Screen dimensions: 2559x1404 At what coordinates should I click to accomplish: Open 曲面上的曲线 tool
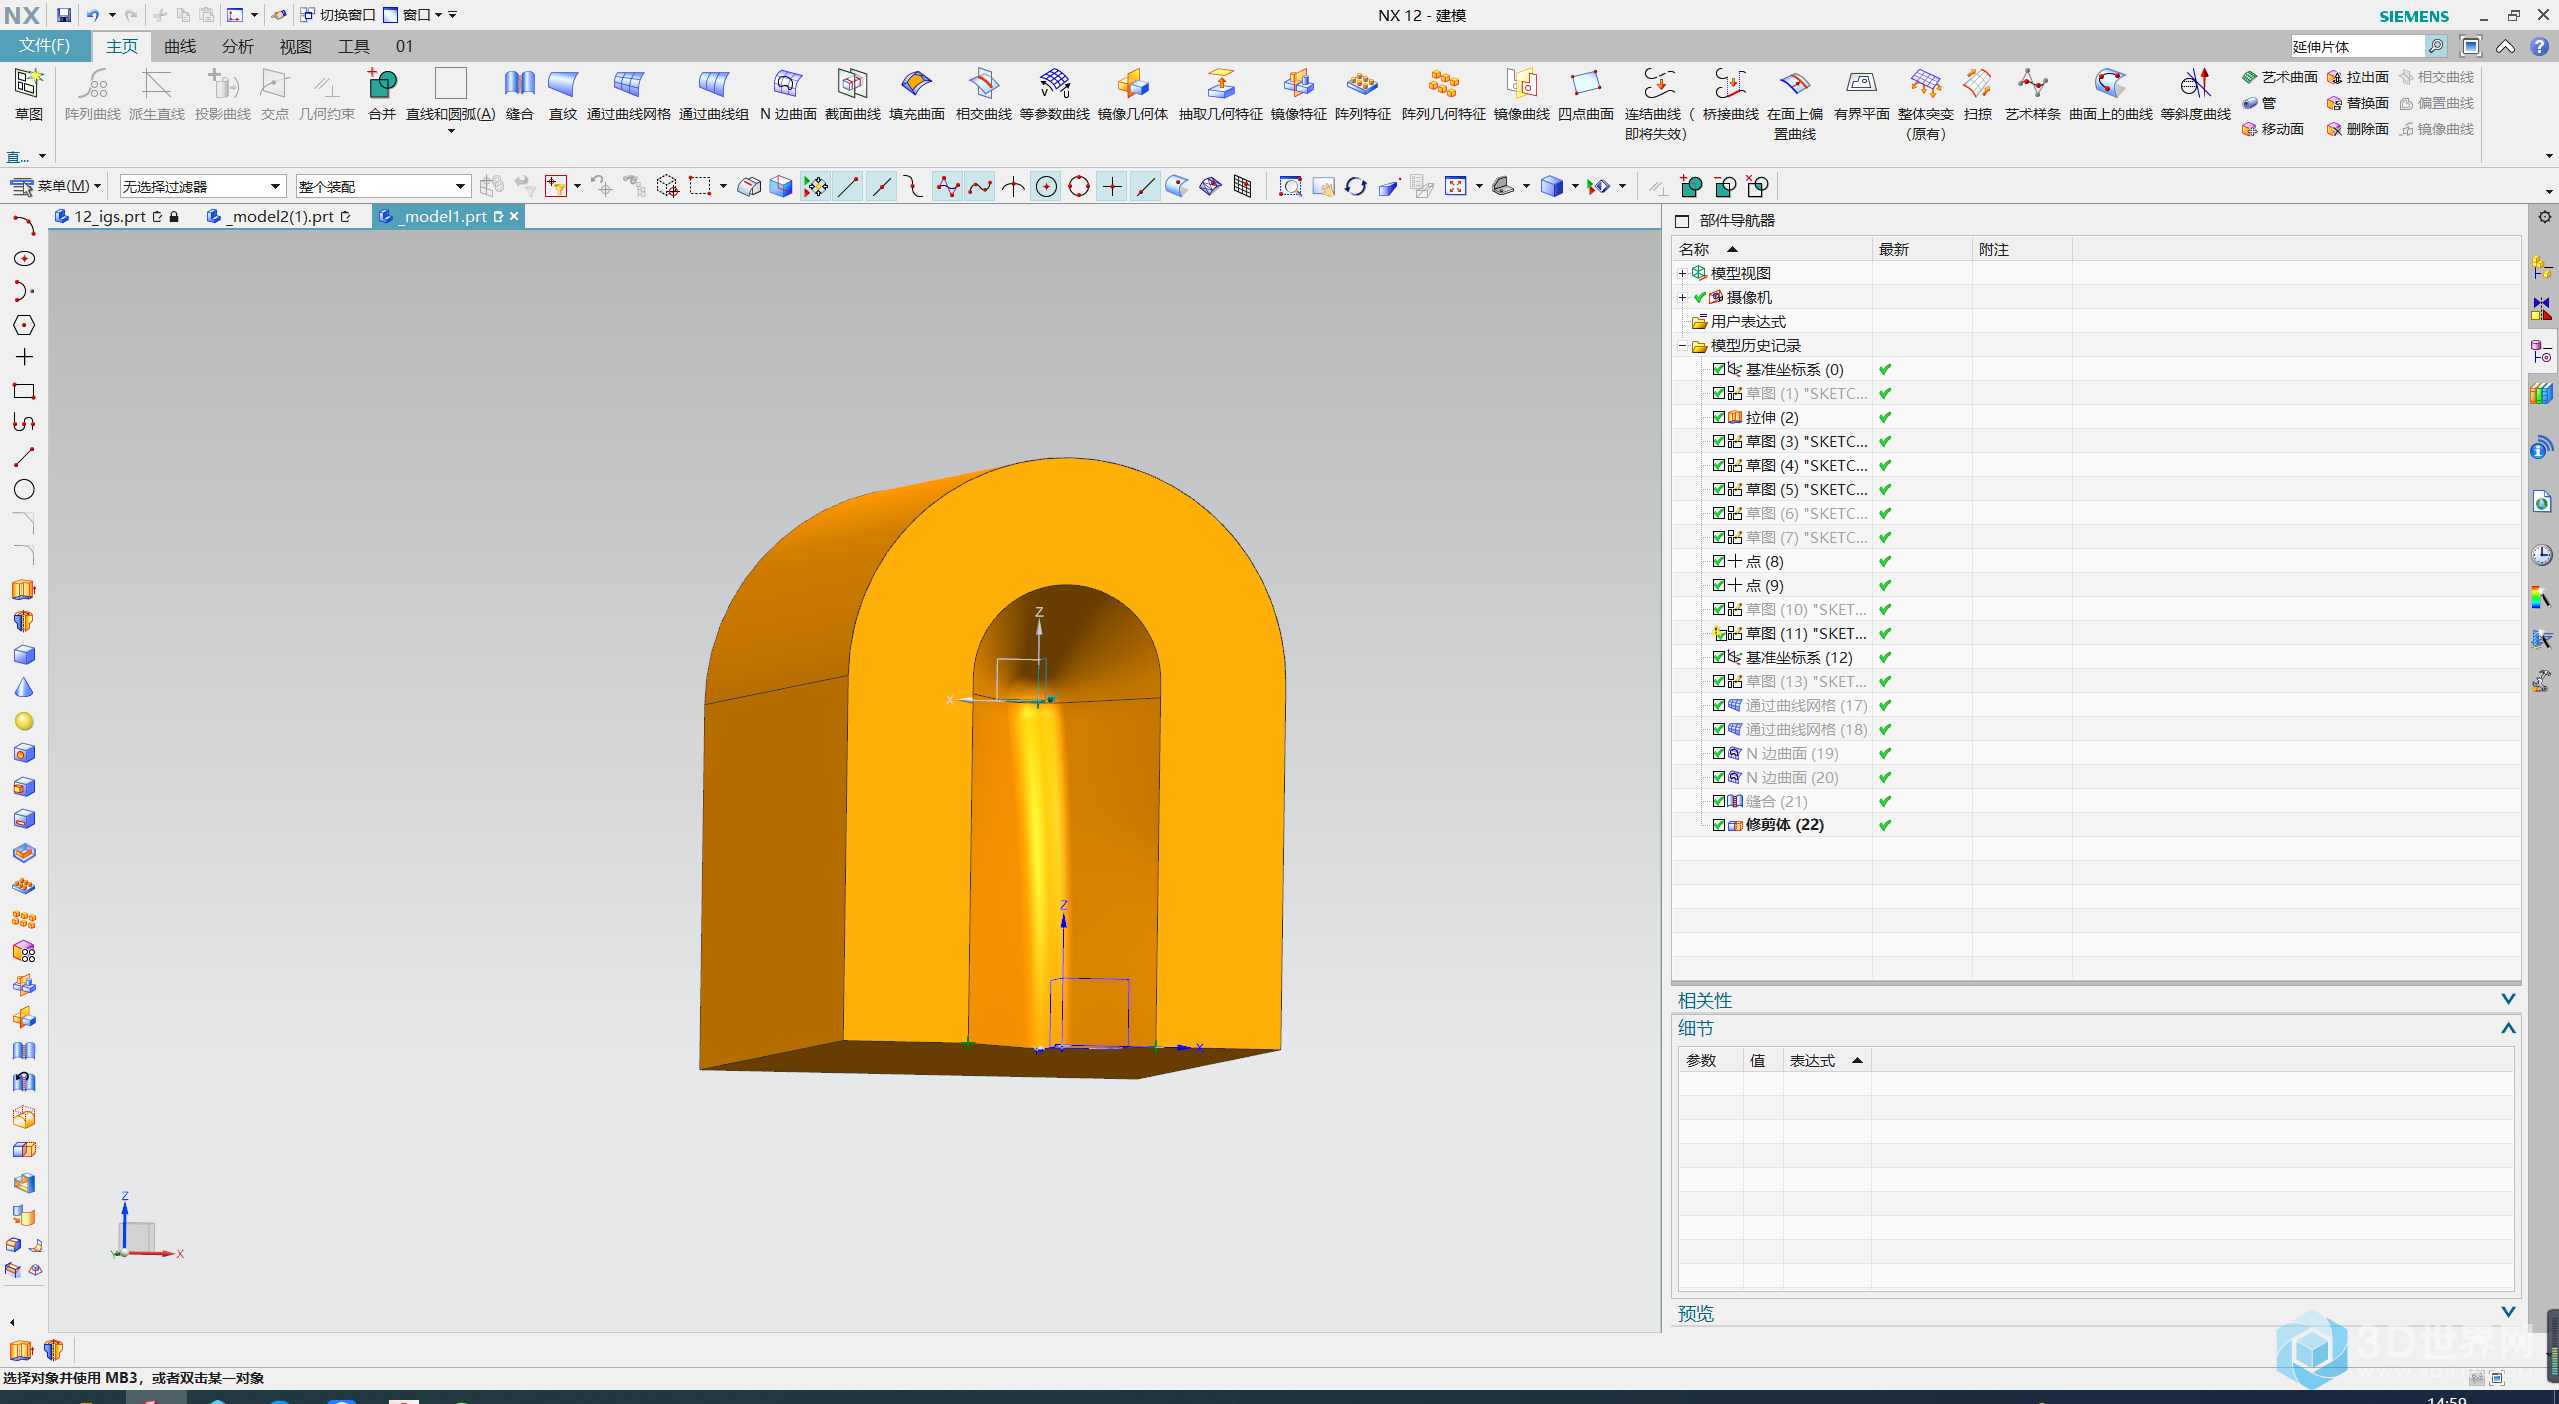[2110, 94]
